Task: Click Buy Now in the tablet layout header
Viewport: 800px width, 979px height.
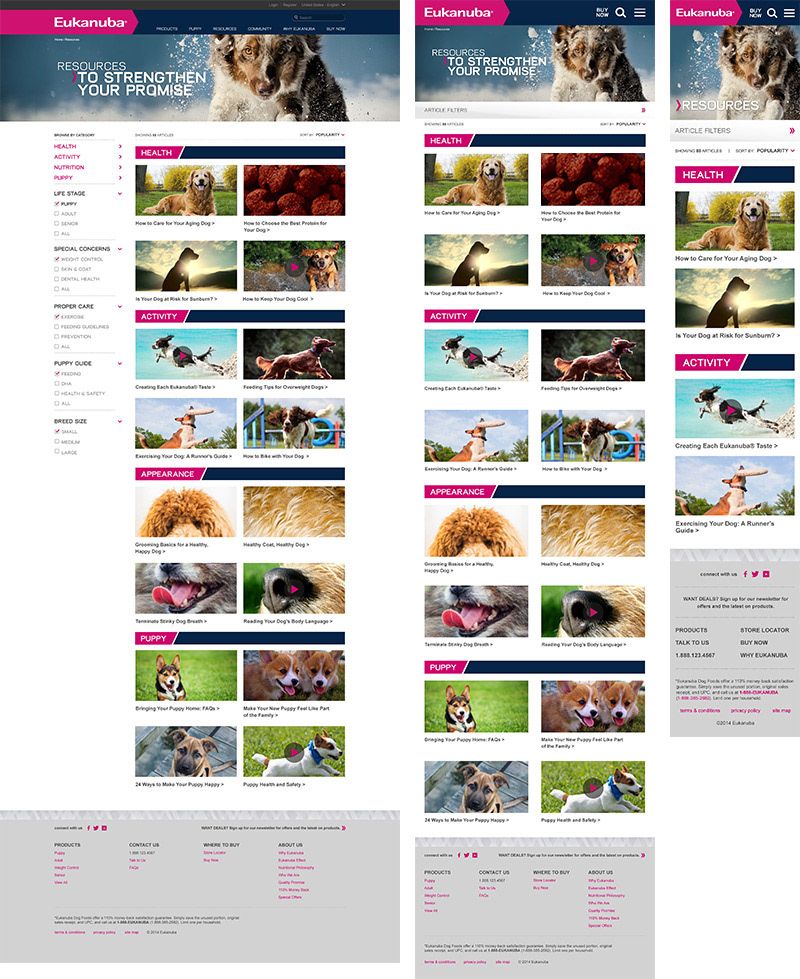Action: point(602,12)
